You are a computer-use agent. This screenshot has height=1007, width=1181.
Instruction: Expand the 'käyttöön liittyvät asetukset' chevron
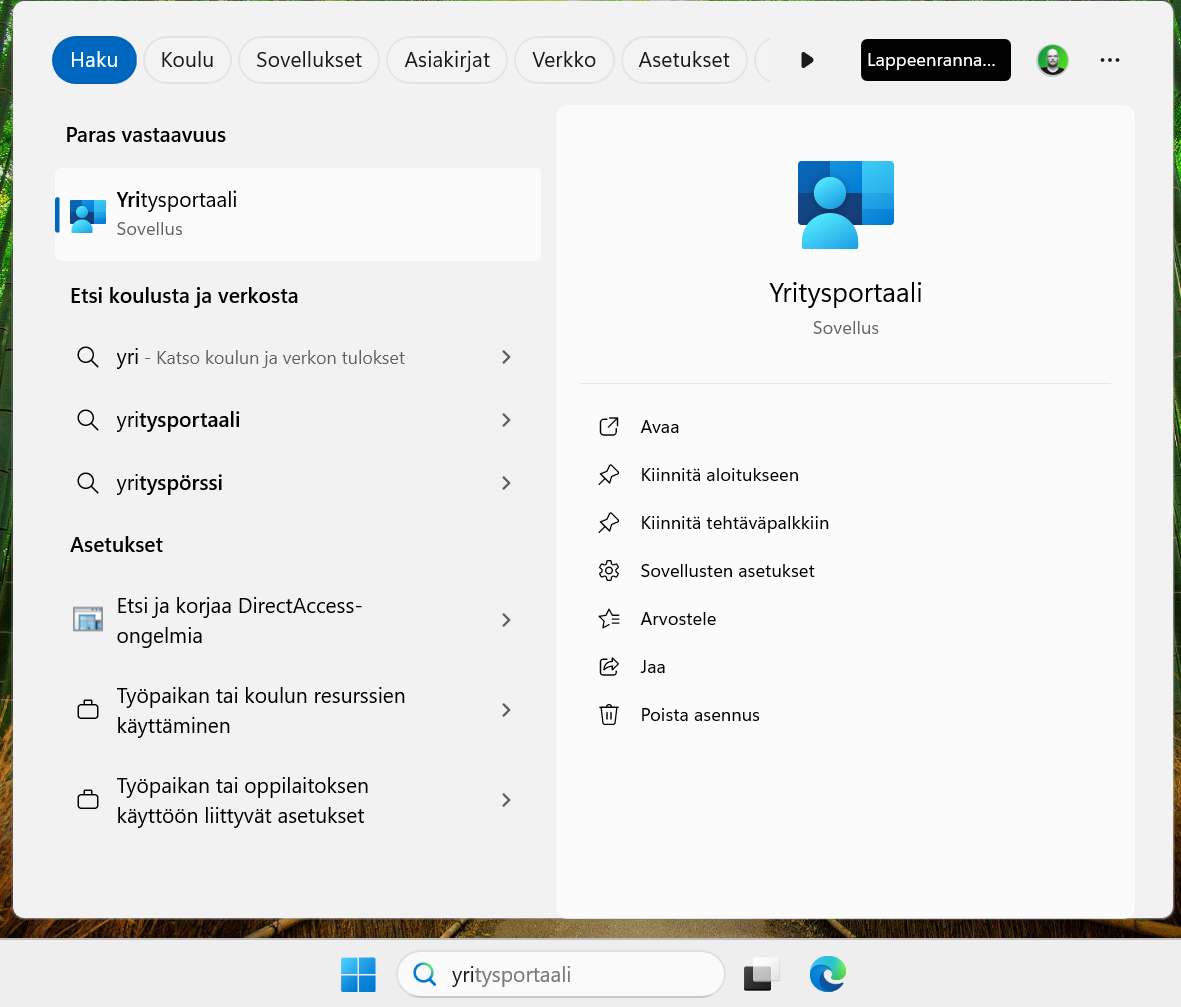[506, 800]
